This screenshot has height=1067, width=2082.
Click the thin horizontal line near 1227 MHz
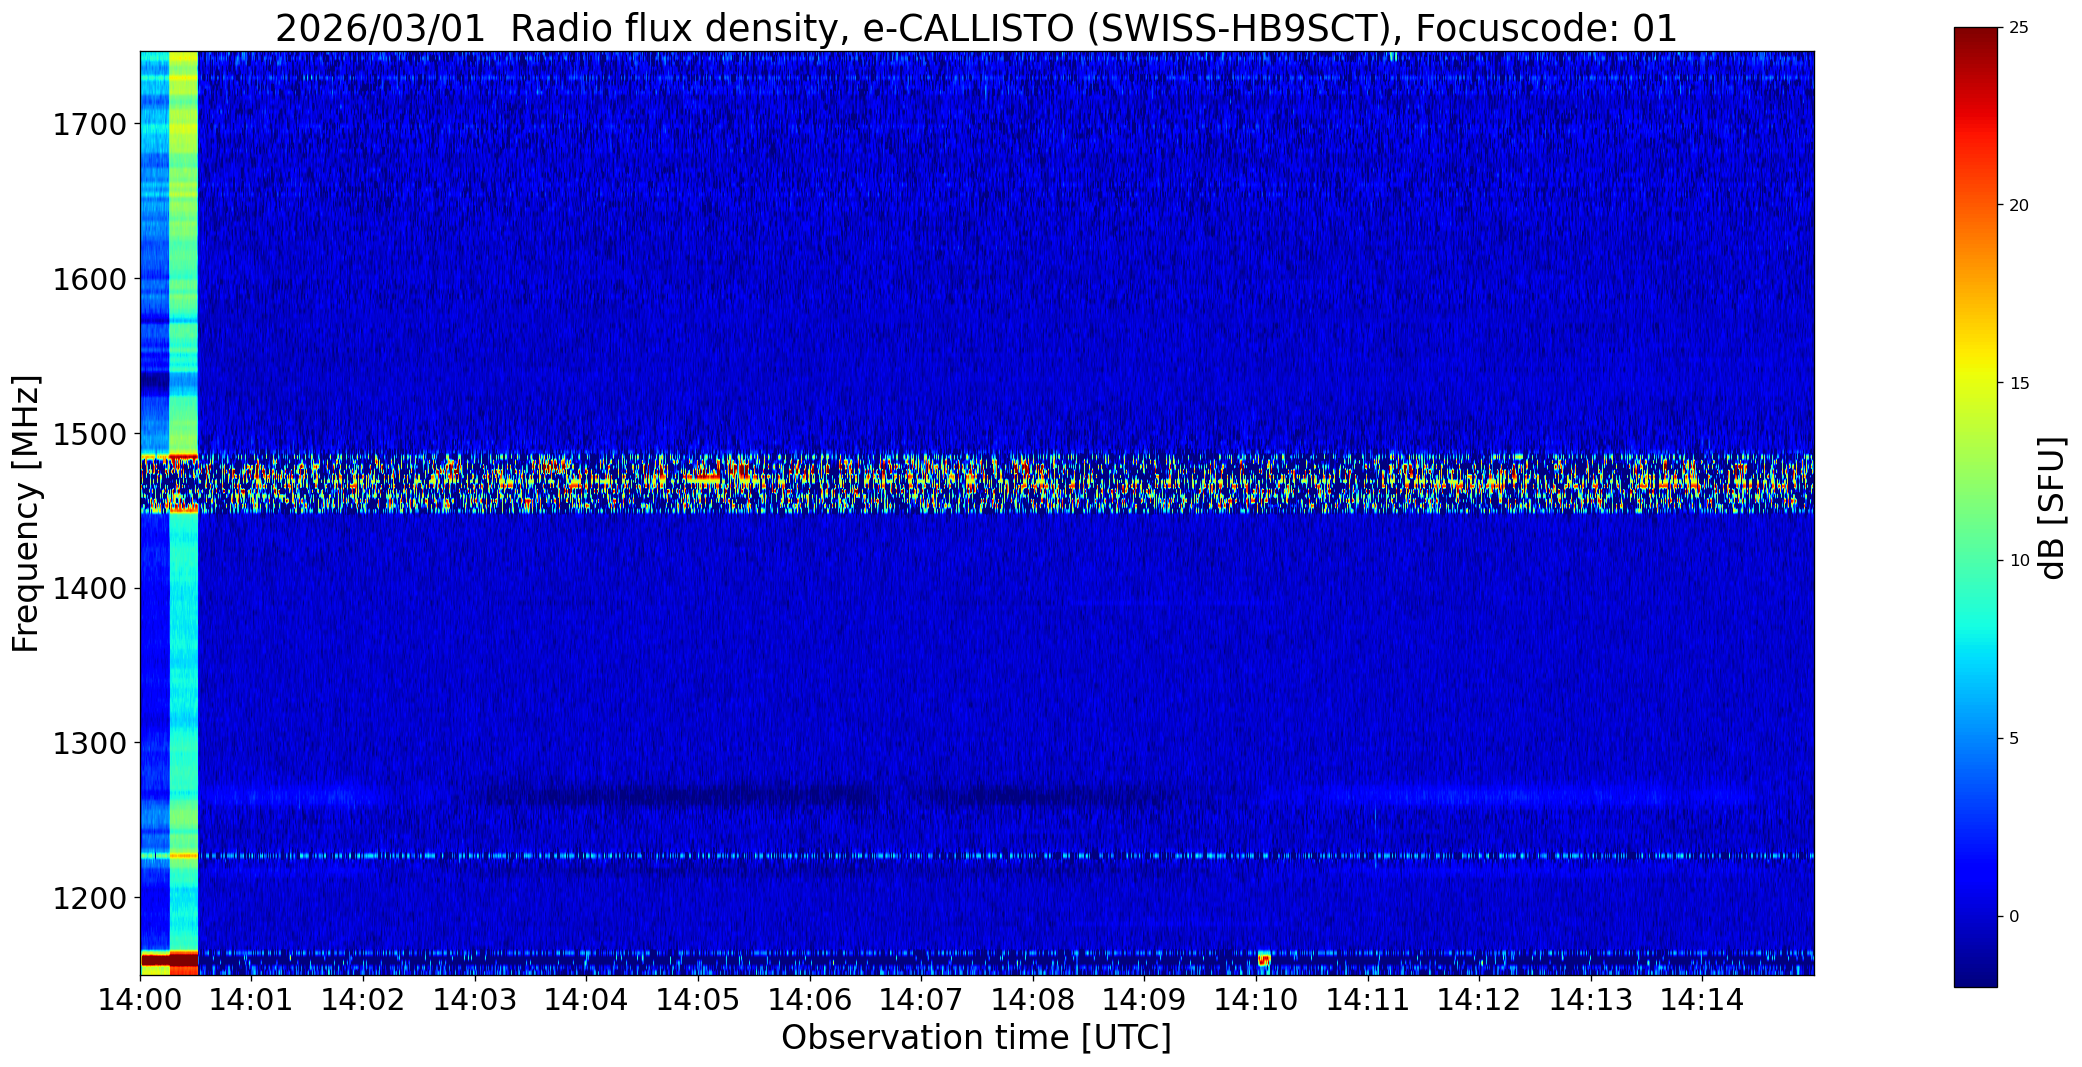977,856
